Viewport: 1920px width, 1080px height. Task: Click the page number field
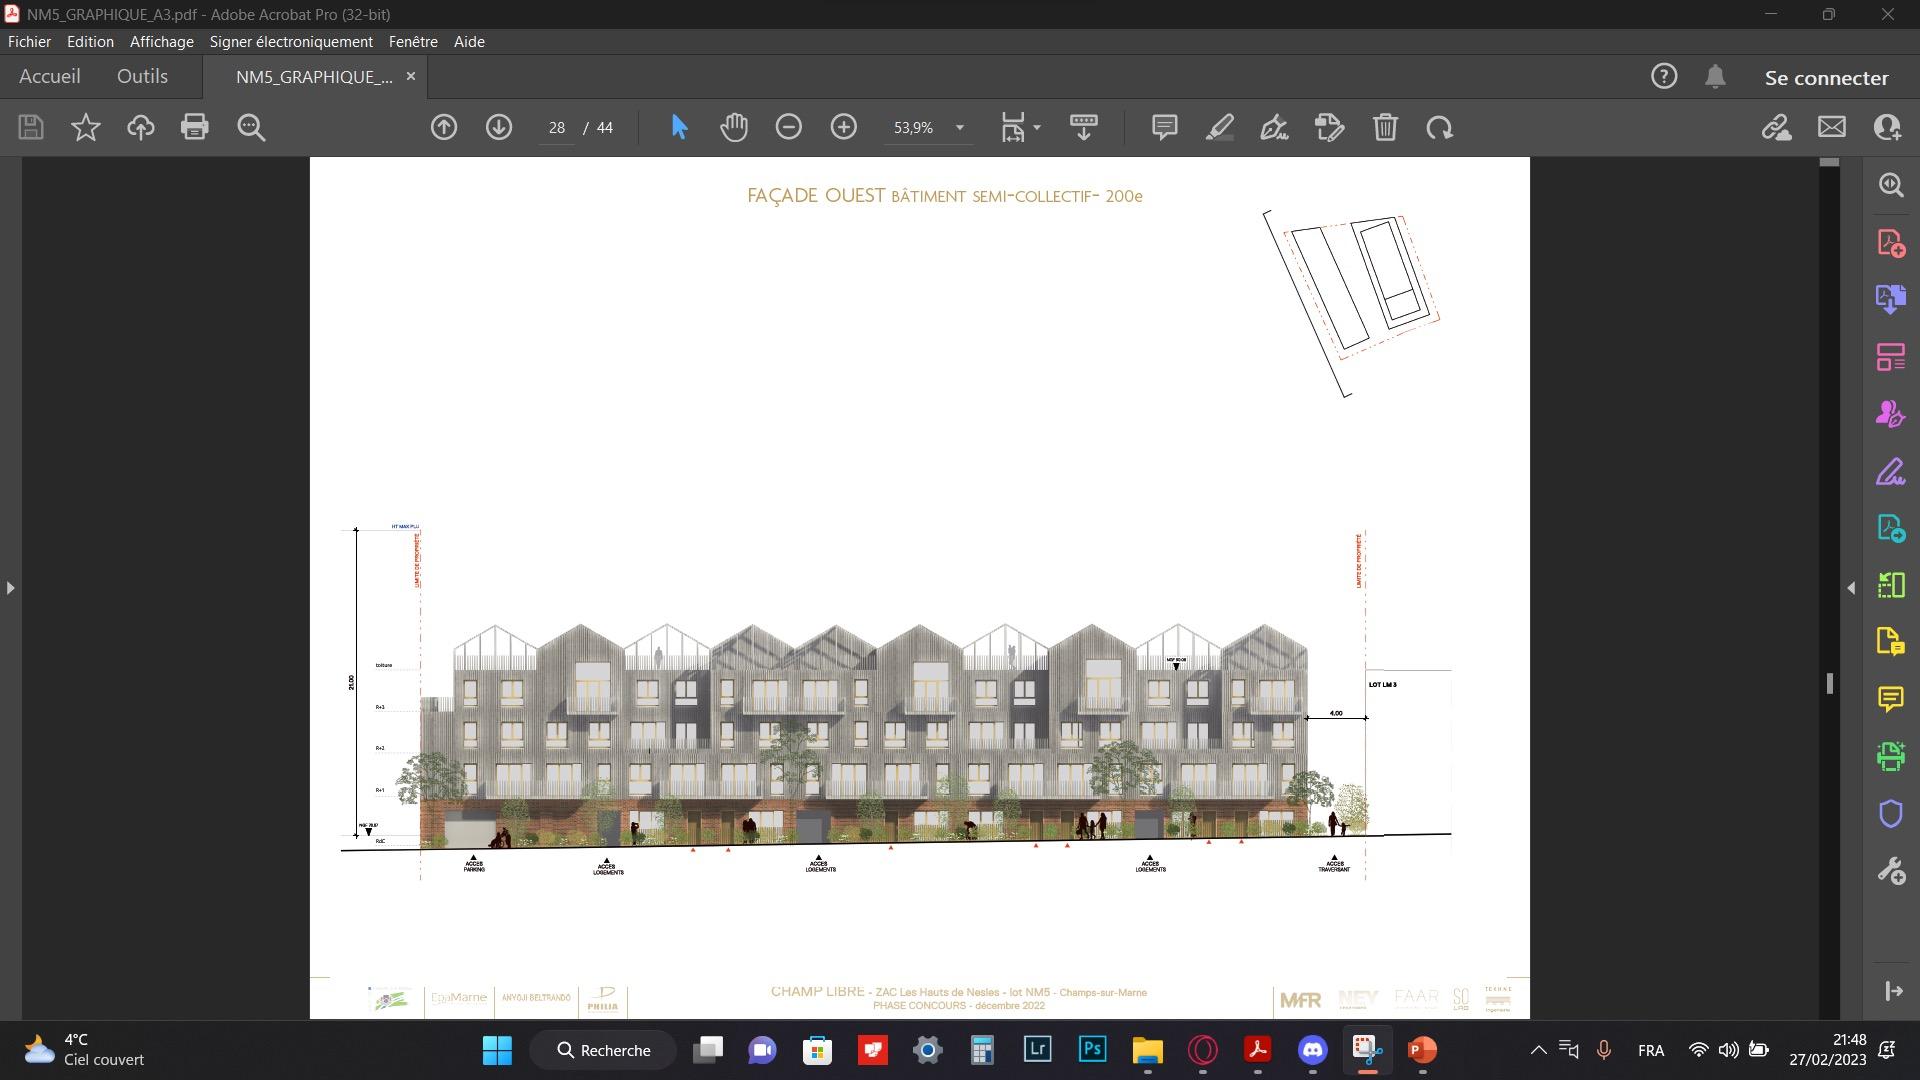click(x=557, y=128)
